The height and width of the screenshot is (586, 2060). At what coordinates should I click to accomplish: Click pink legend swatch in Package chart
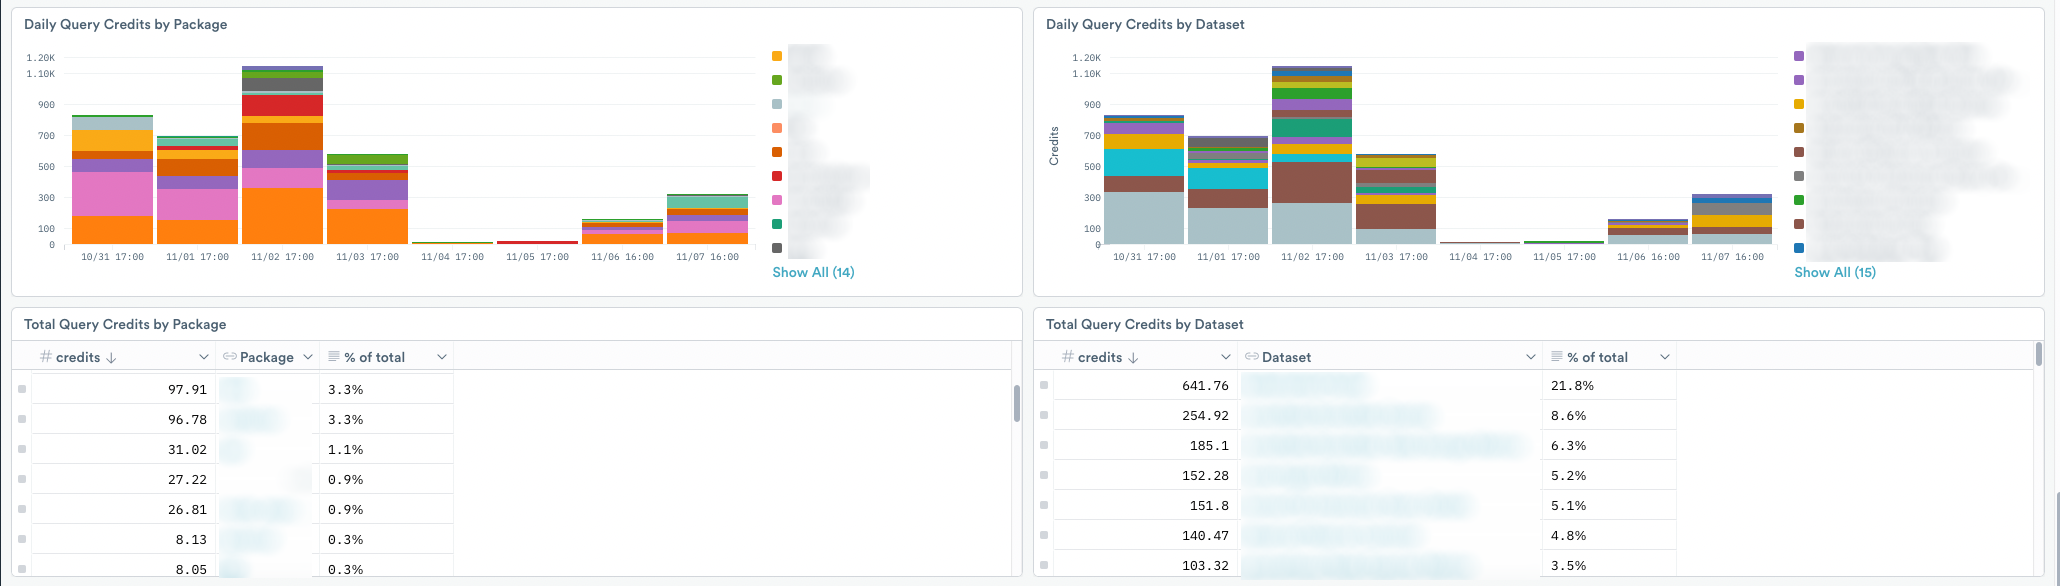(x=777, y=200)
